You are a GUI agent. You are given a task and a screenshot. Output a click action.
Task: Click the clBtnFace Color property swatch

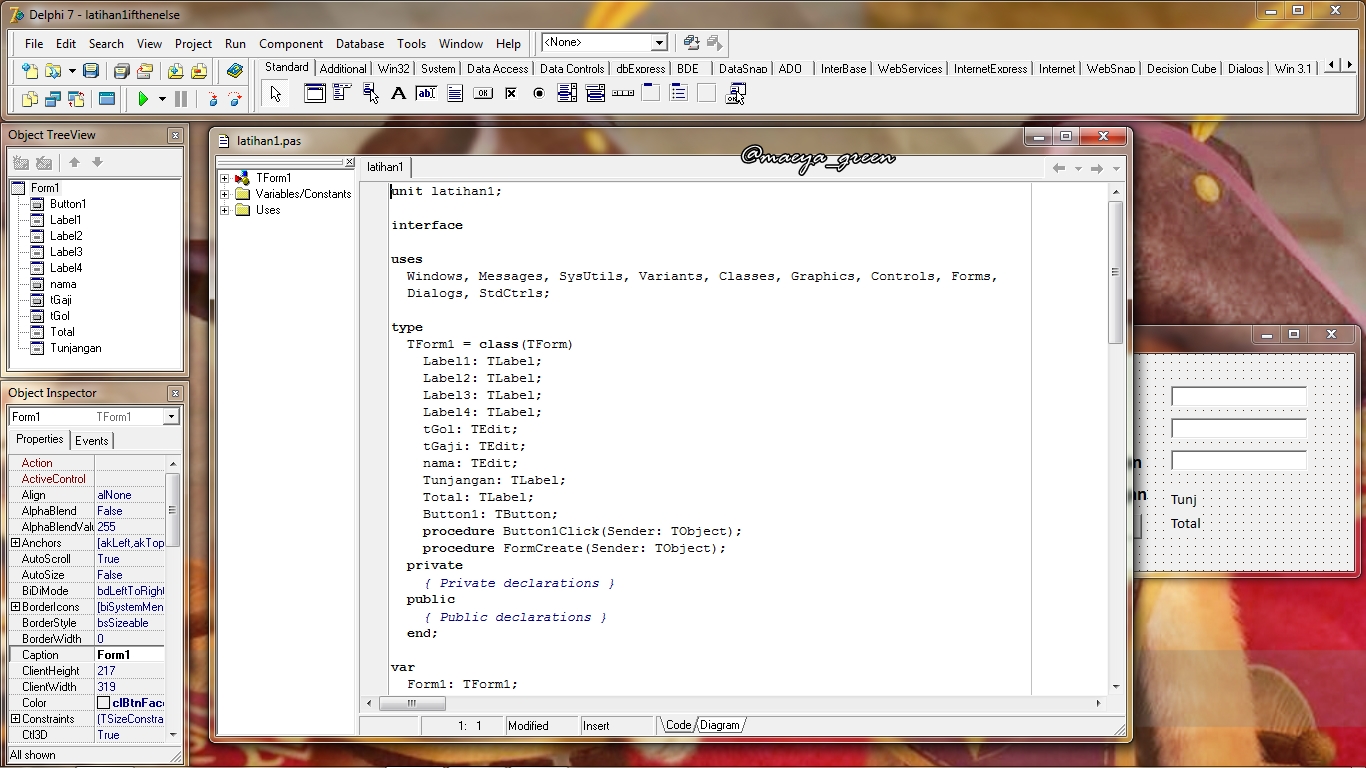point(104,703)
